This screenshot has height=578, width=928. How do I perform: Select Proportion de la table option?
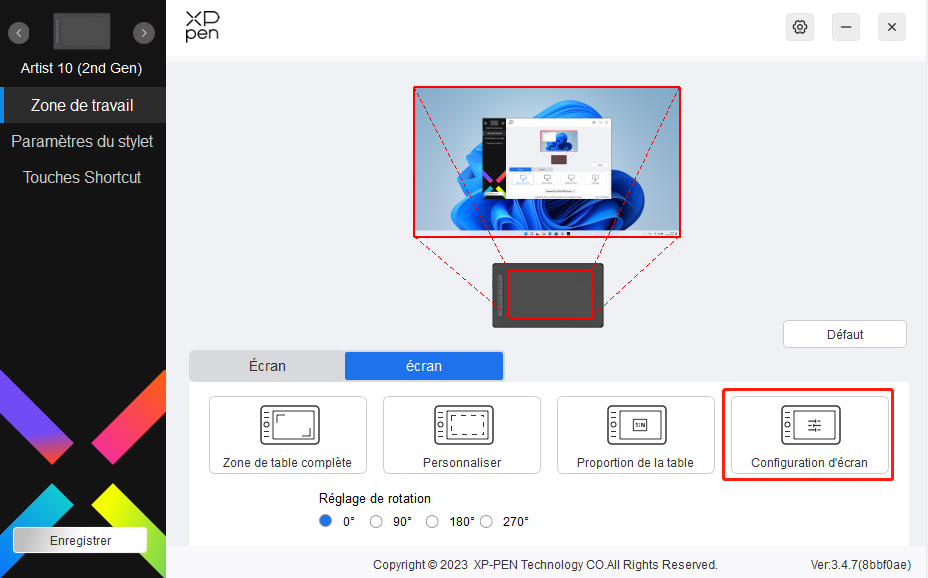(x=636, y=435)
